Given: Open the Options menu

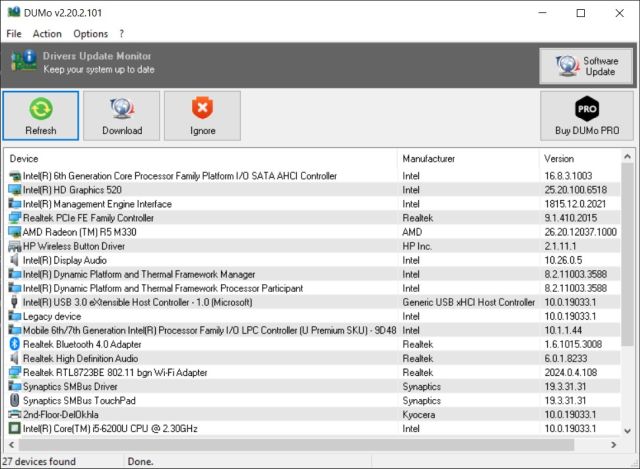Looking at the screenshot, I should [91, 34].
